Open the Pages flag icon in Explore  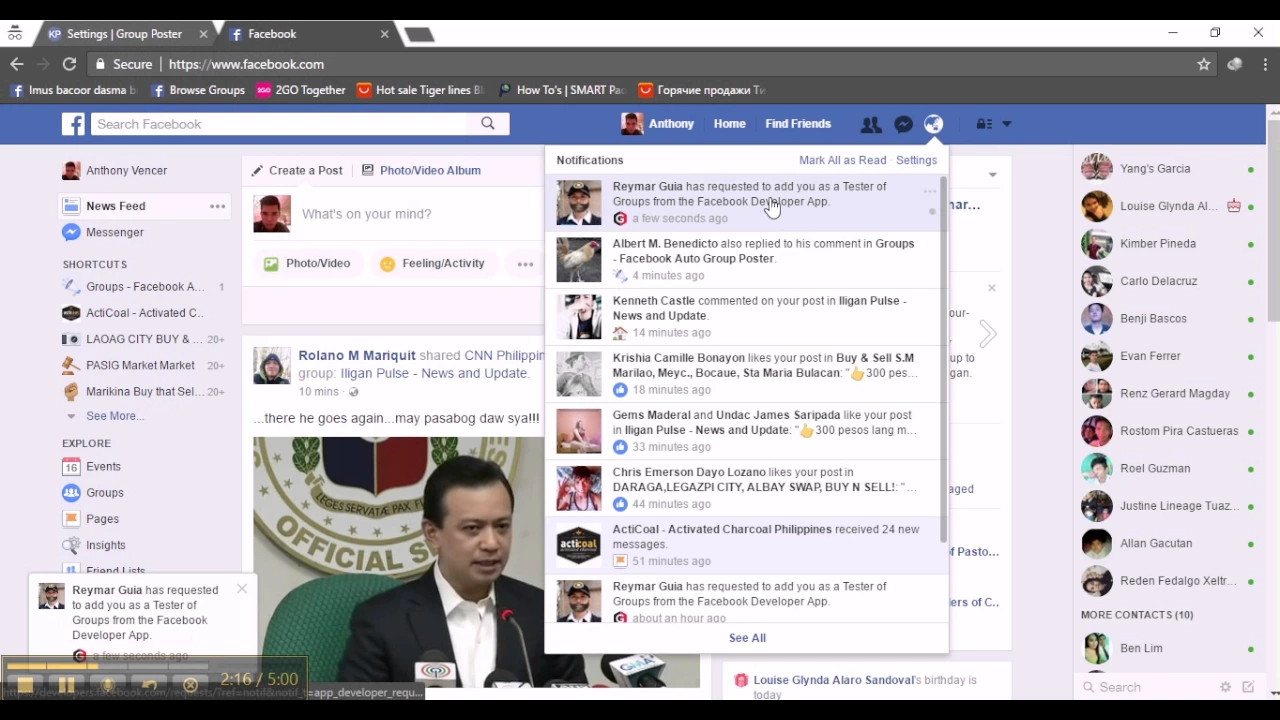click(71, 519)
